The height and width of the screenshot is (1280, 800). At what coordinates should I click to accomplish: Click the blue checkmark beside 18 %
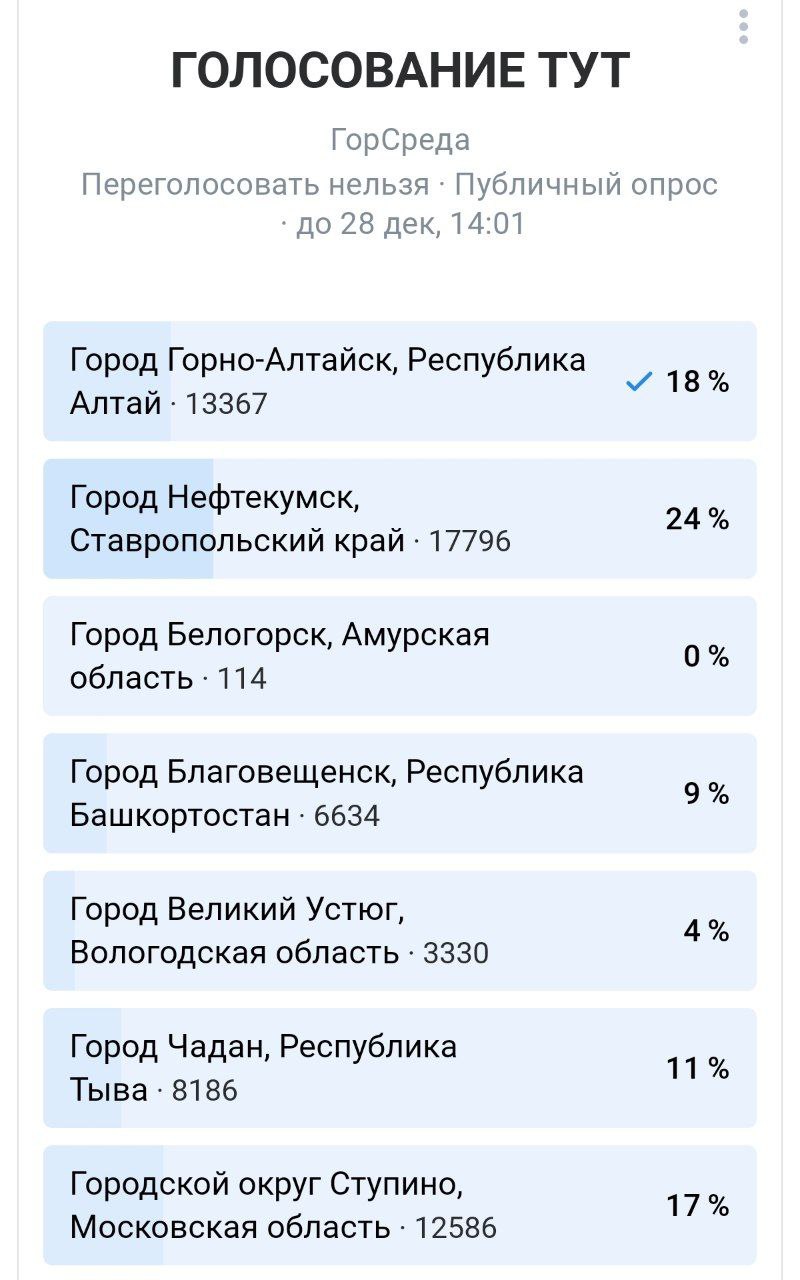(637, 381)
